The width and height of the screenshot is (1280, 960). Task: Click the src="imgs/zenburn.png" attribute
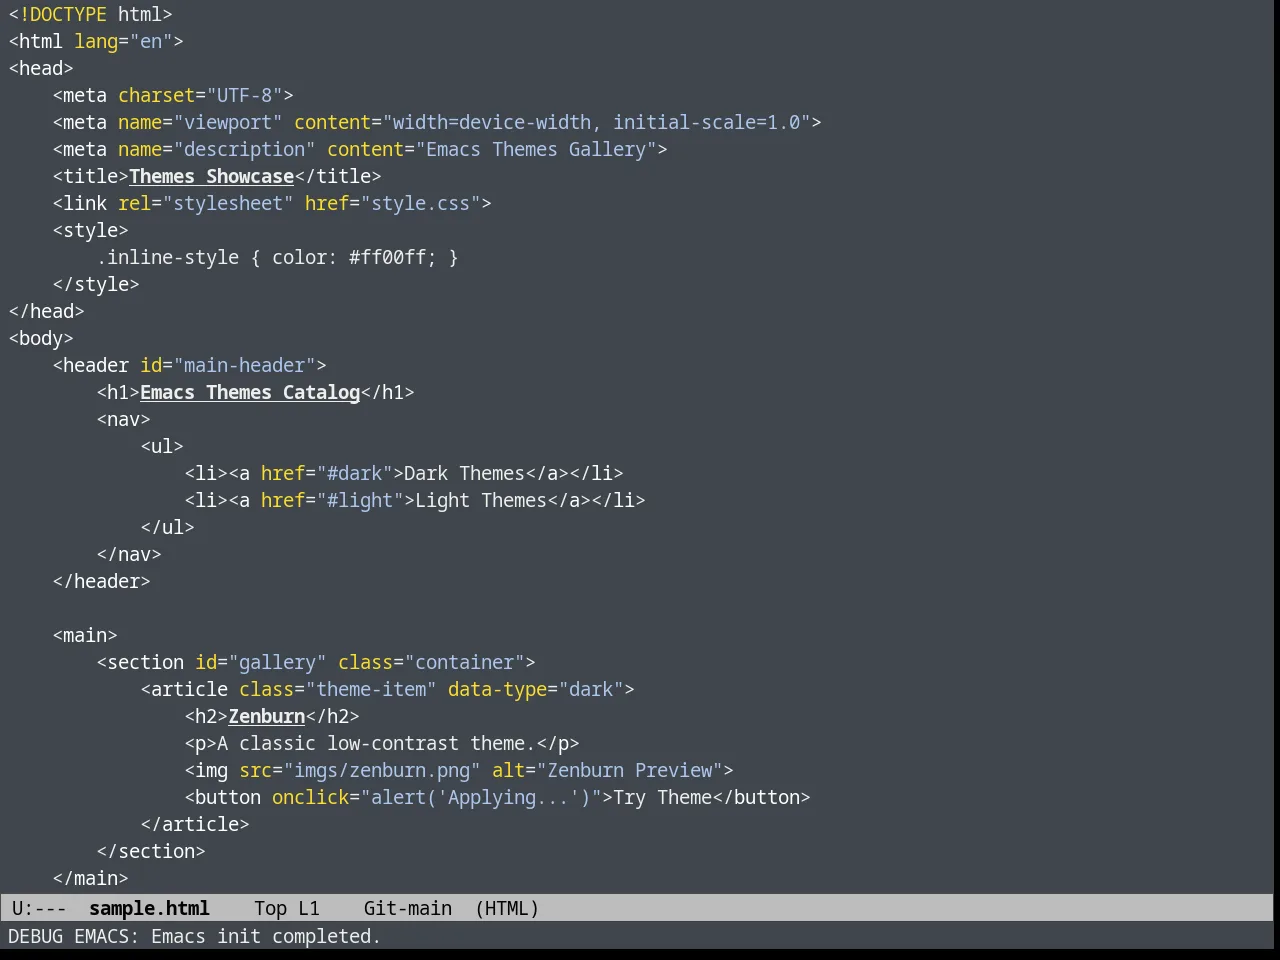360,770
